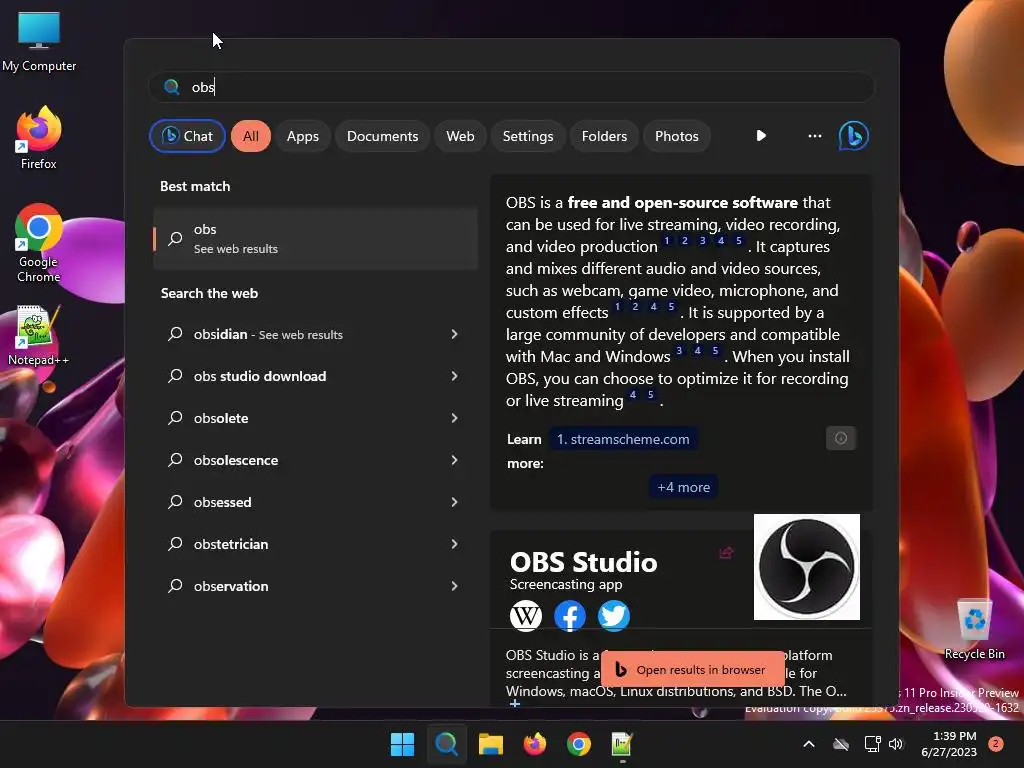This screenshot has height=768, width=1024.
Task: Select the Apps filter tab
Action: 303,136
